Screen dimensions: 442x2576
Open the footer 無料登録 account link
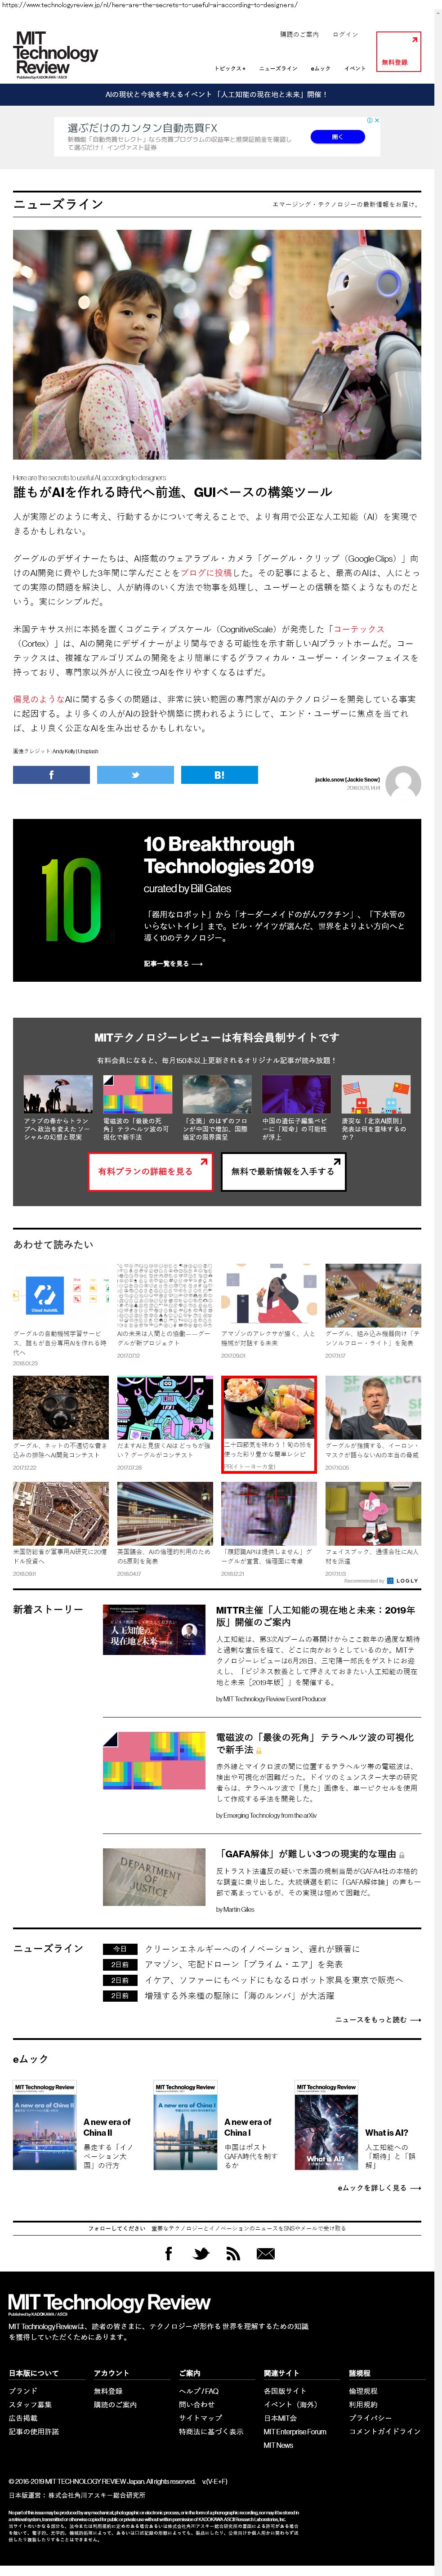[108, 2391]
